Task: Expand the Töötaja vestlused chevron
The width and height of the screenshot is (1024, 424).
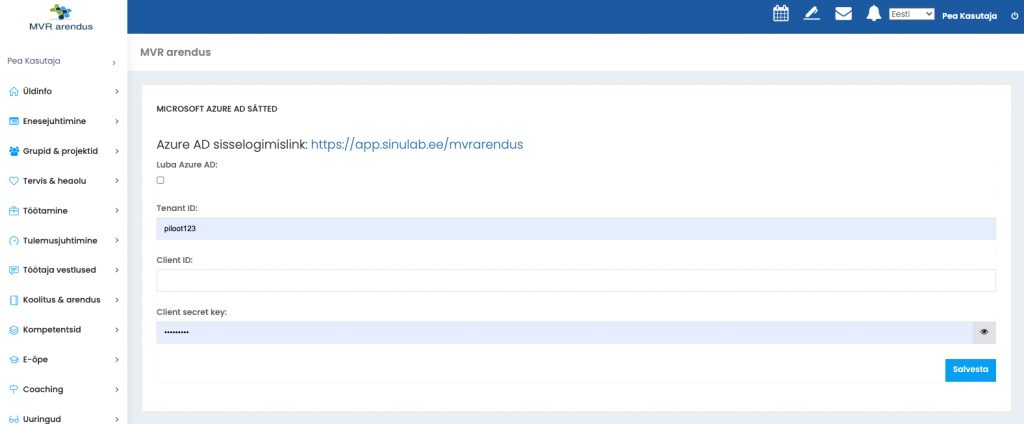Action: pos(117,270)
